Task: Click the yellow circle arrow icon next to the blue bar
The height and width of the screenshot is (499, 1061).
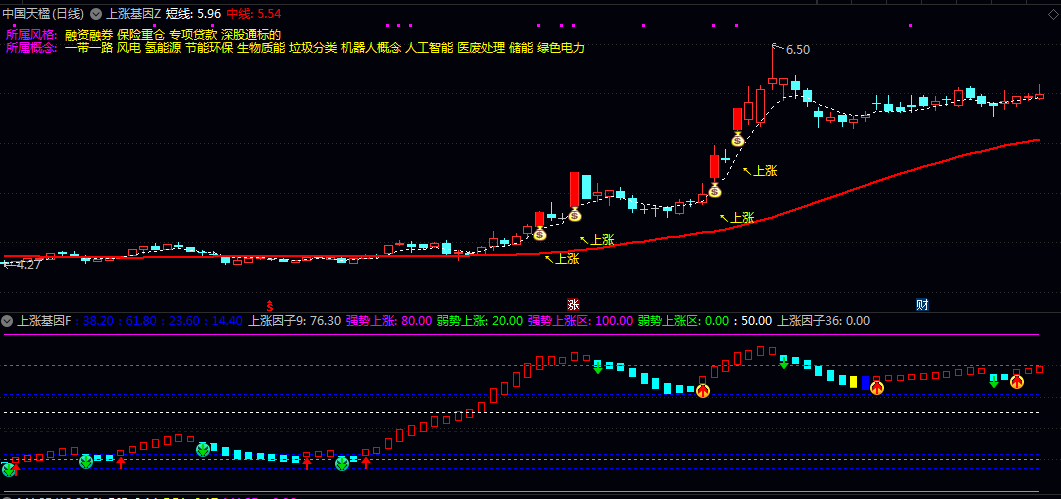Action: pos(877,388)
